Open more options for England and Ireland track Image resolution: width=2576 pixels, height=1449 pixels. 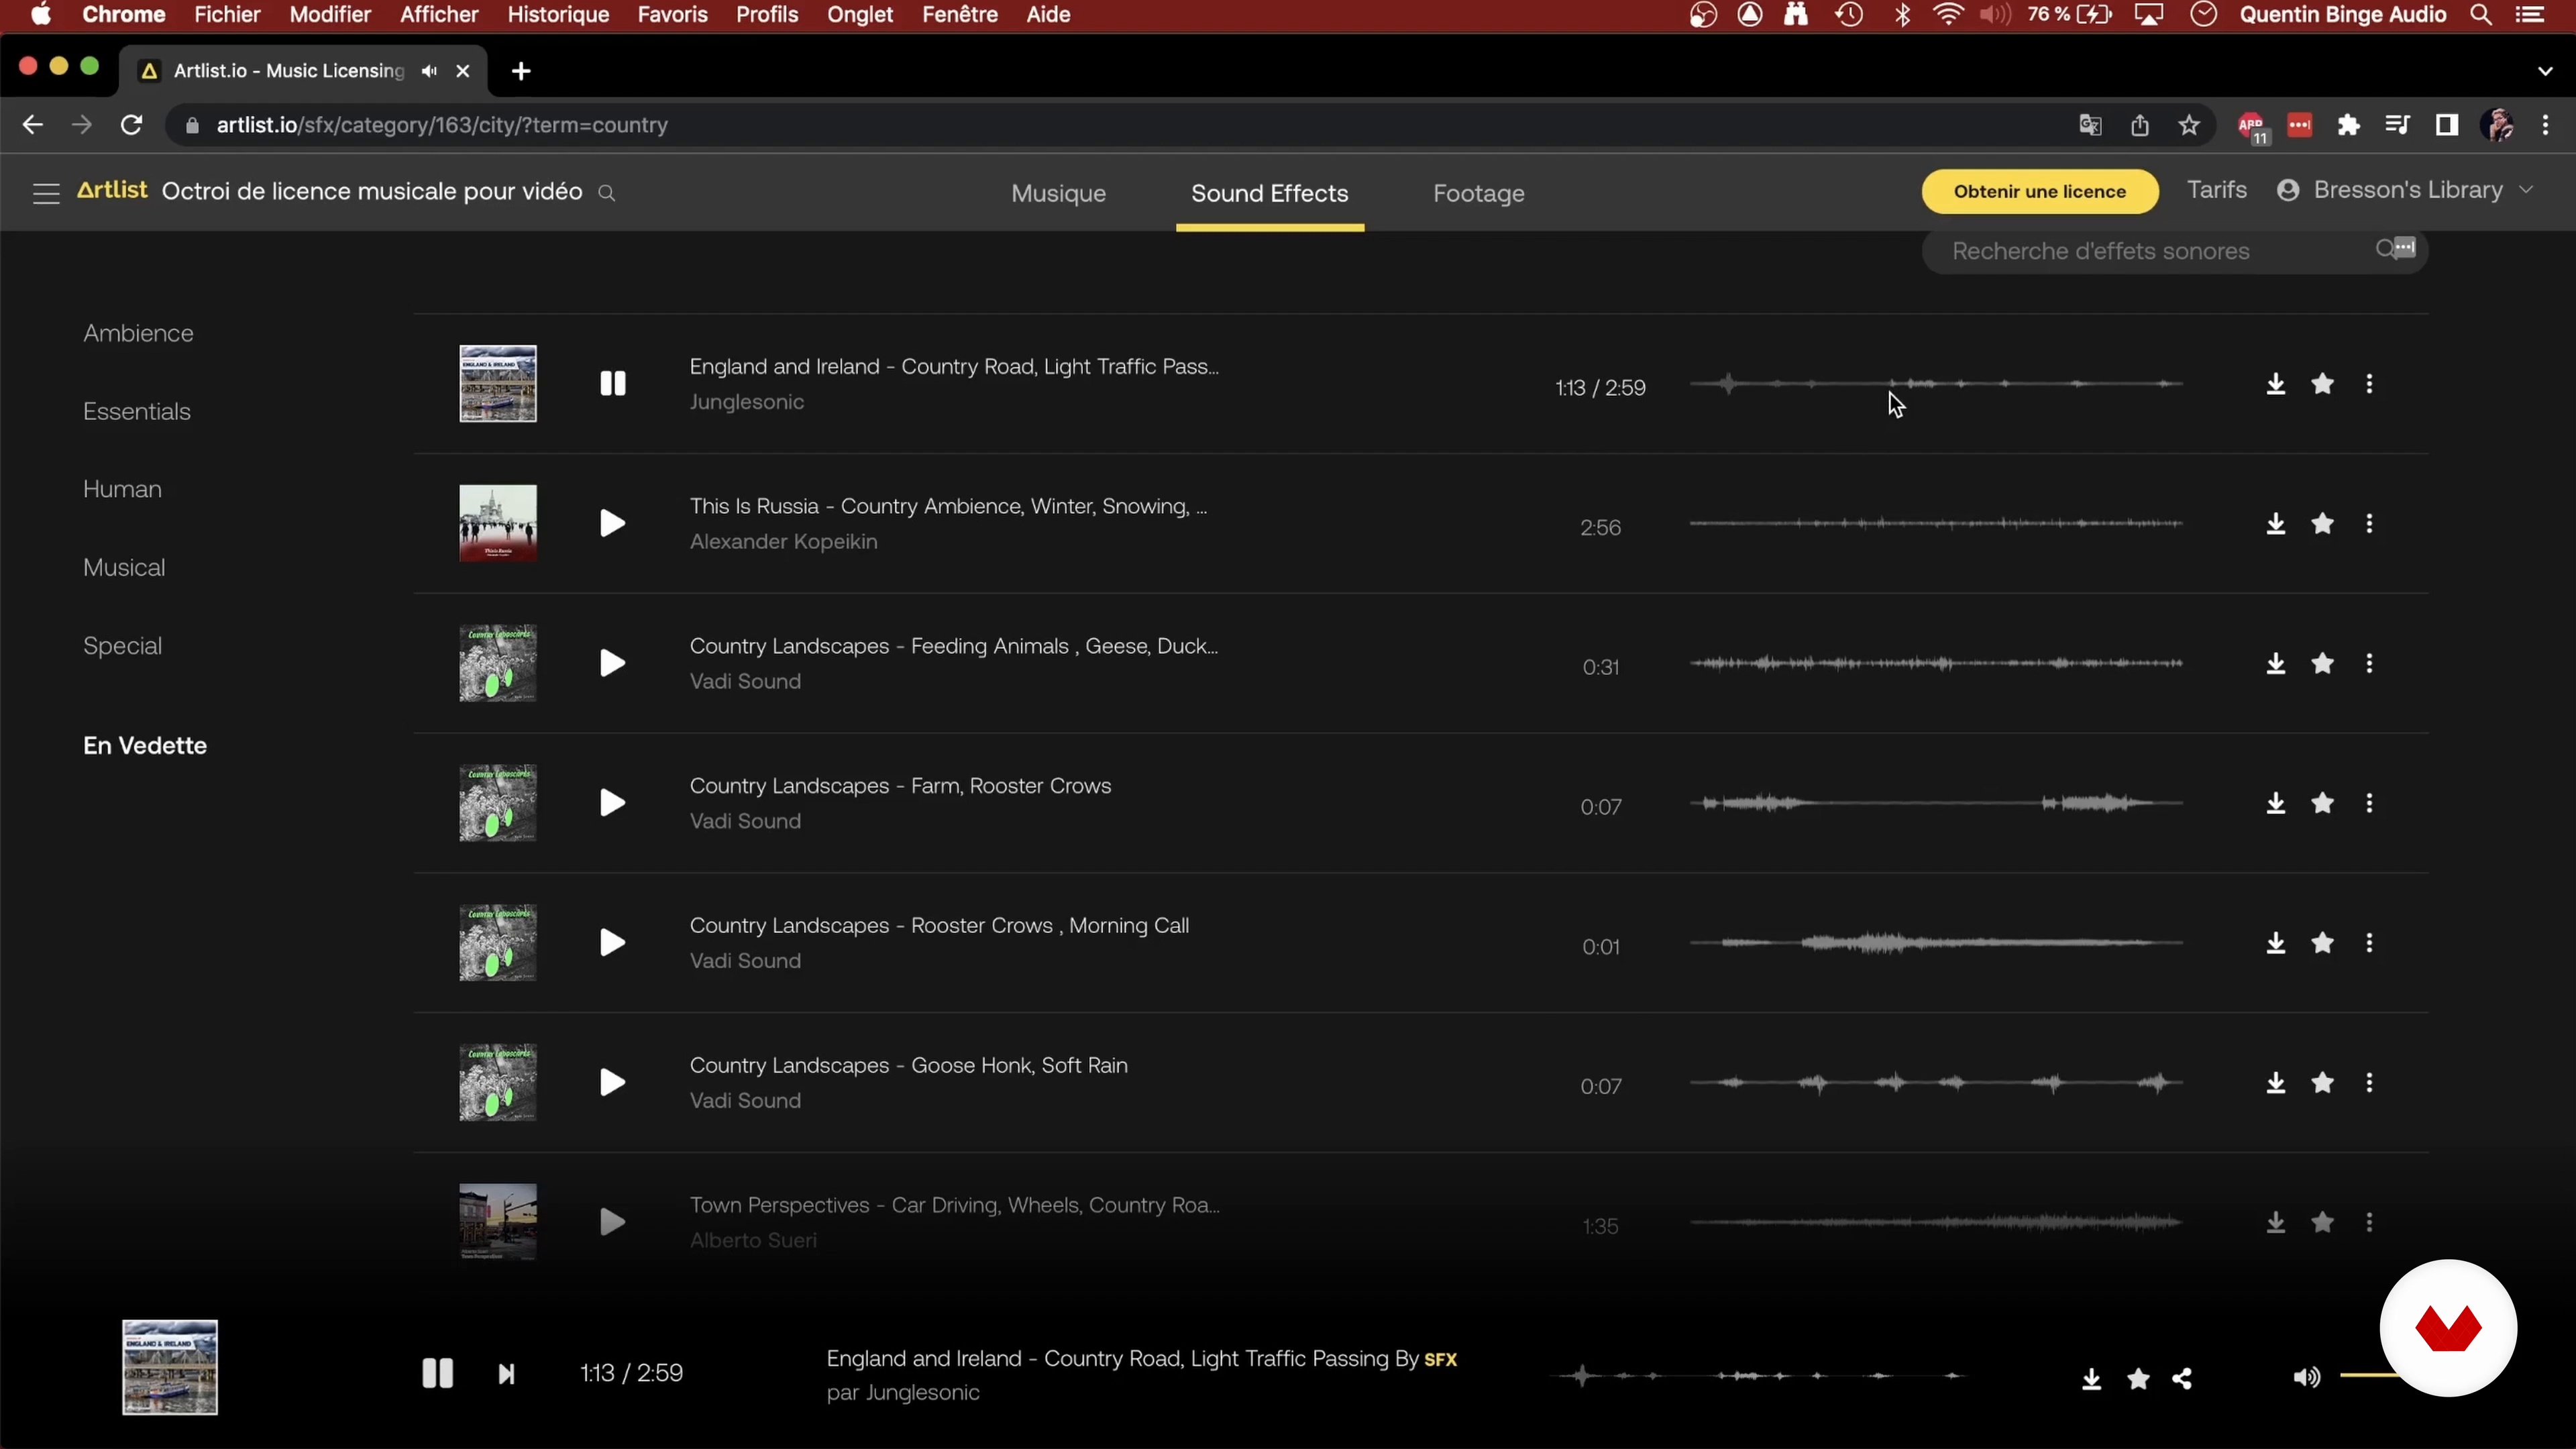click(2369, 384)
